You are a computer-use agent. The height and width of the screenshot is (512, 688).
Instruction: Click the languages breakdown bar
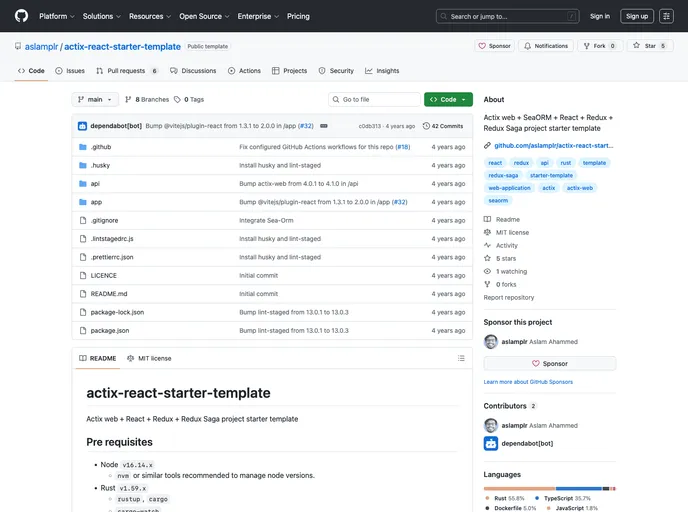tap(550, 489)
